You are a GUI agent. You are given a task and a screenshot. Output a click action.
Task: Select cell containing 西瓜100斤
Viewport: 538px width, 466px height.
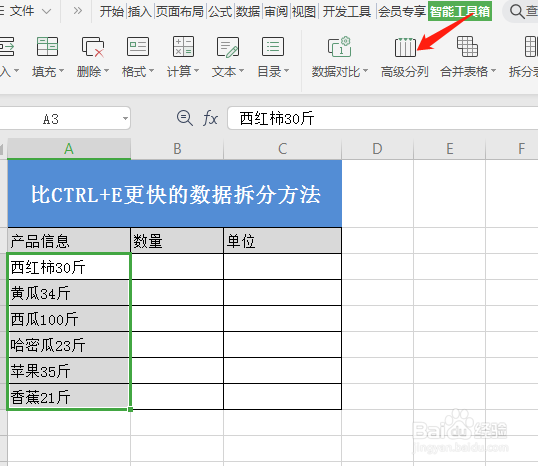69,319
